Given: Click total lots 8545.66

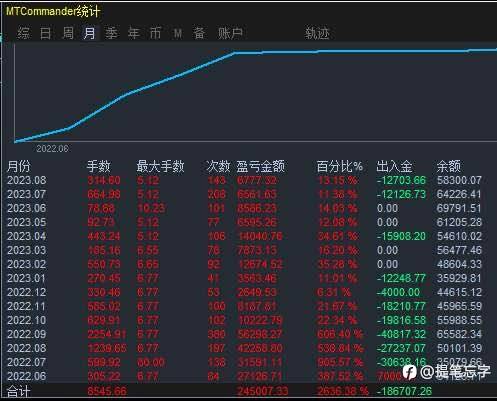Looking at the screenshot, I should [x=107, y=391].
